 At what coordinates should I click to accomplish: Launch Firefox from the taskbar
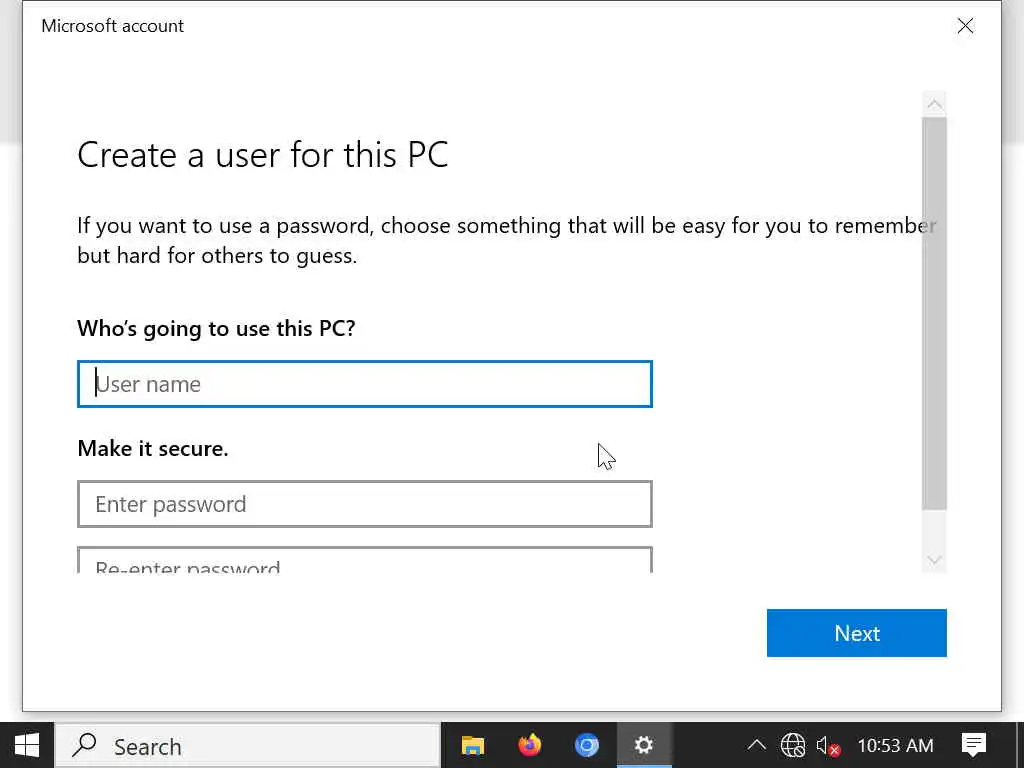pyautogui.click(x=530, y=745)
